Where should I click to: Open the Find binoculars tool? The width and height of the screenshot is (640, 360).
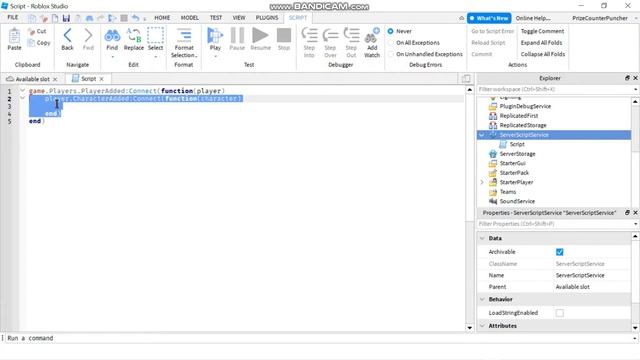tap(112, 36)
